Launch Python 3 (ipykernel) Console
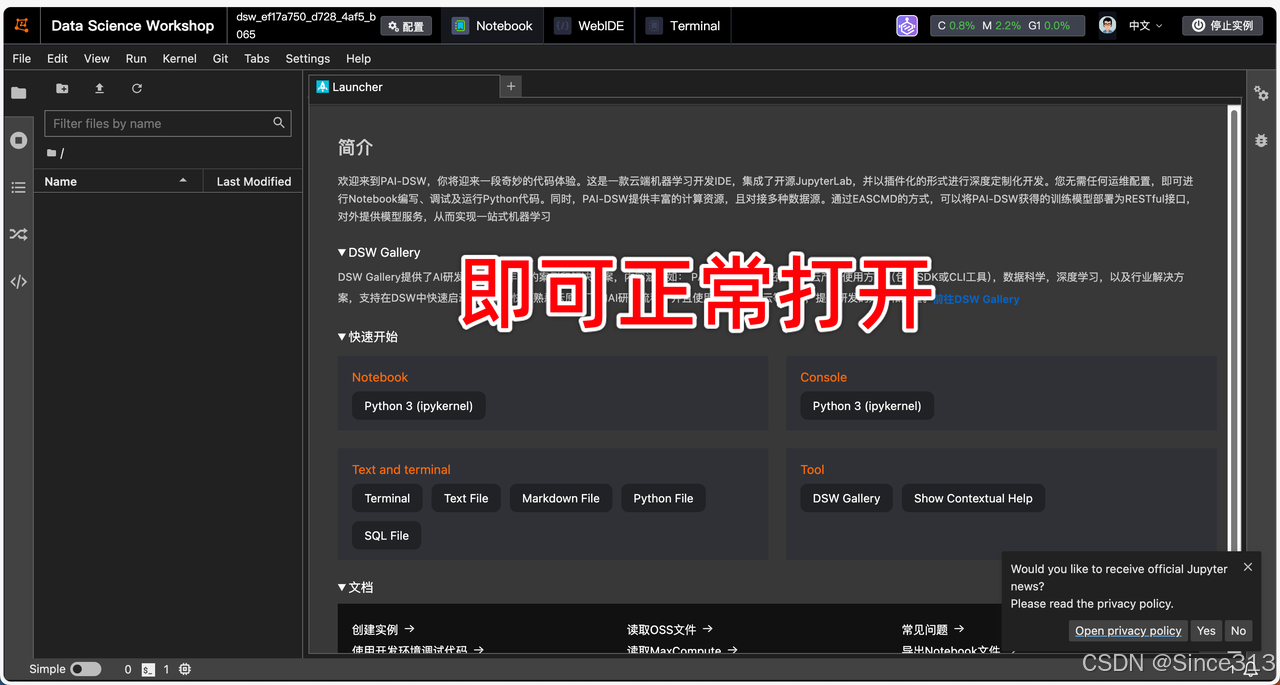This screenshot has width=1280, height=685. (867, 406)
